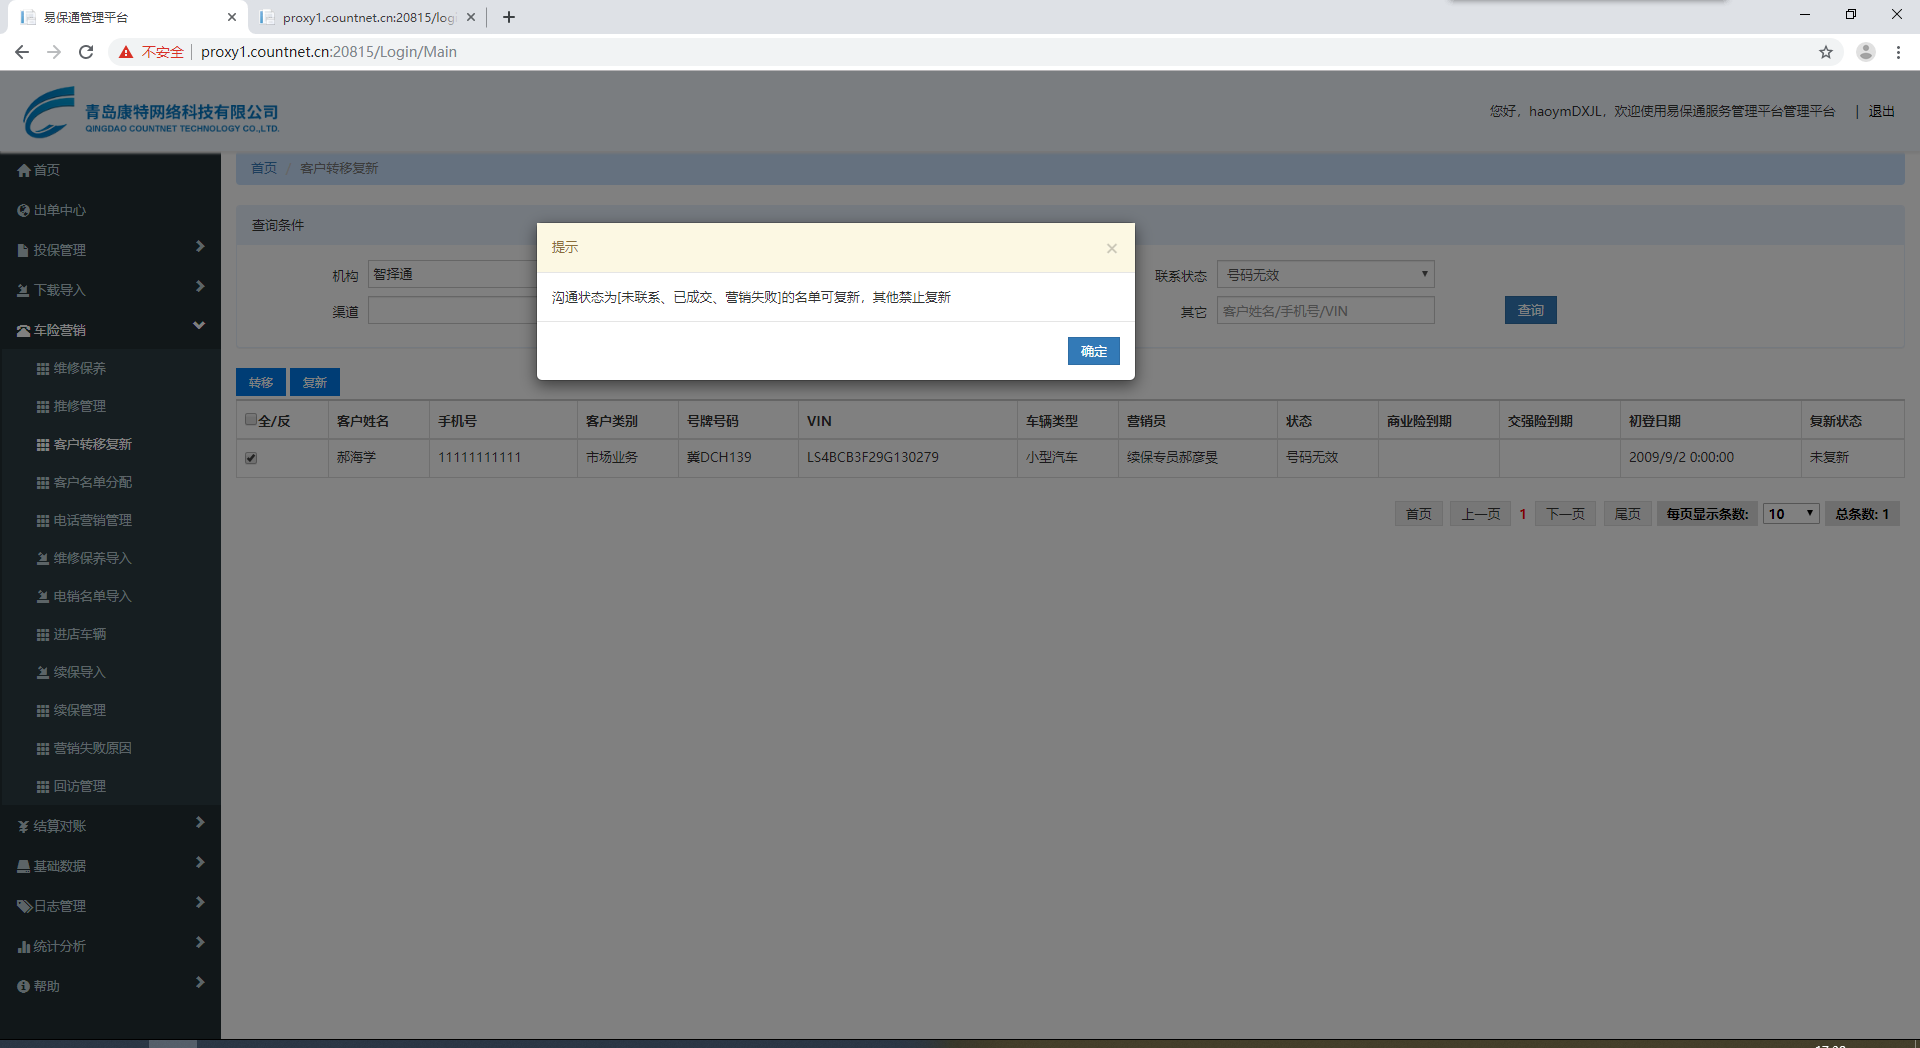Click the 客户姓名/手机号/VIN search field
The image size is (1920, 1048).
pyautogui.click(x=1326, y=311)
